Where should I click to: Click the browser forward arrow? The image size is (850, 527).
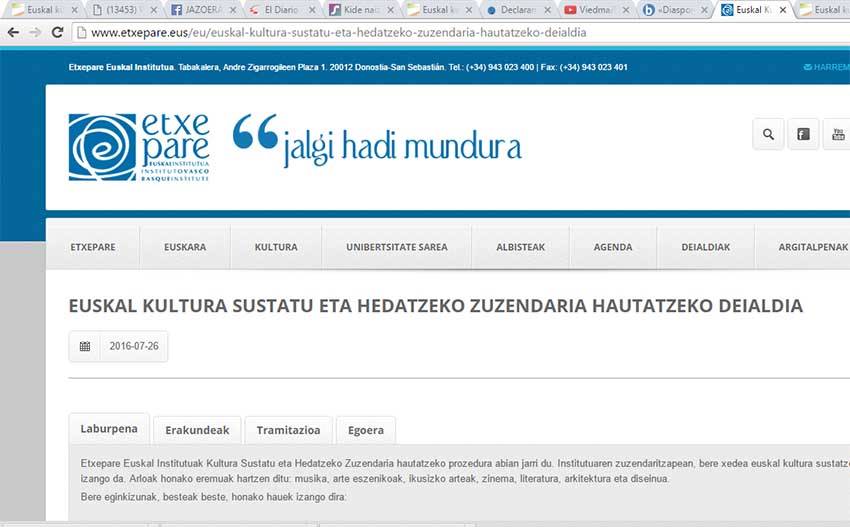[x=36, y=32]
